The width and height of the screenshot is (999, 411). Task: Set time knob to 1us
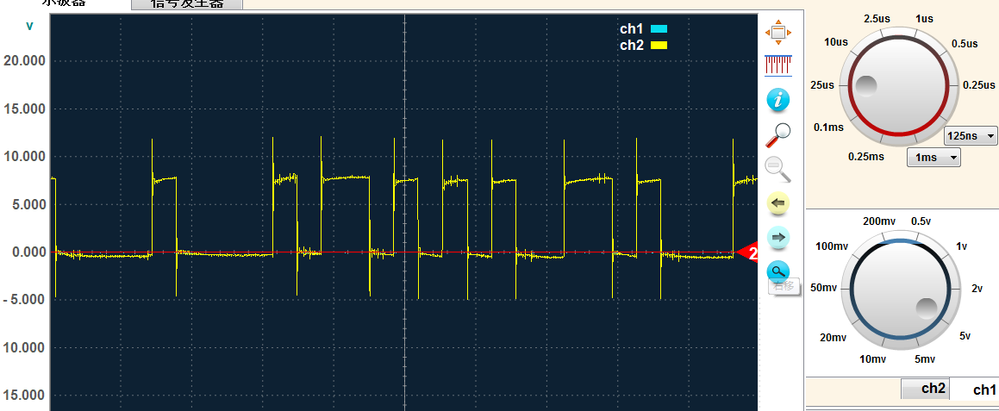(924, 18)
